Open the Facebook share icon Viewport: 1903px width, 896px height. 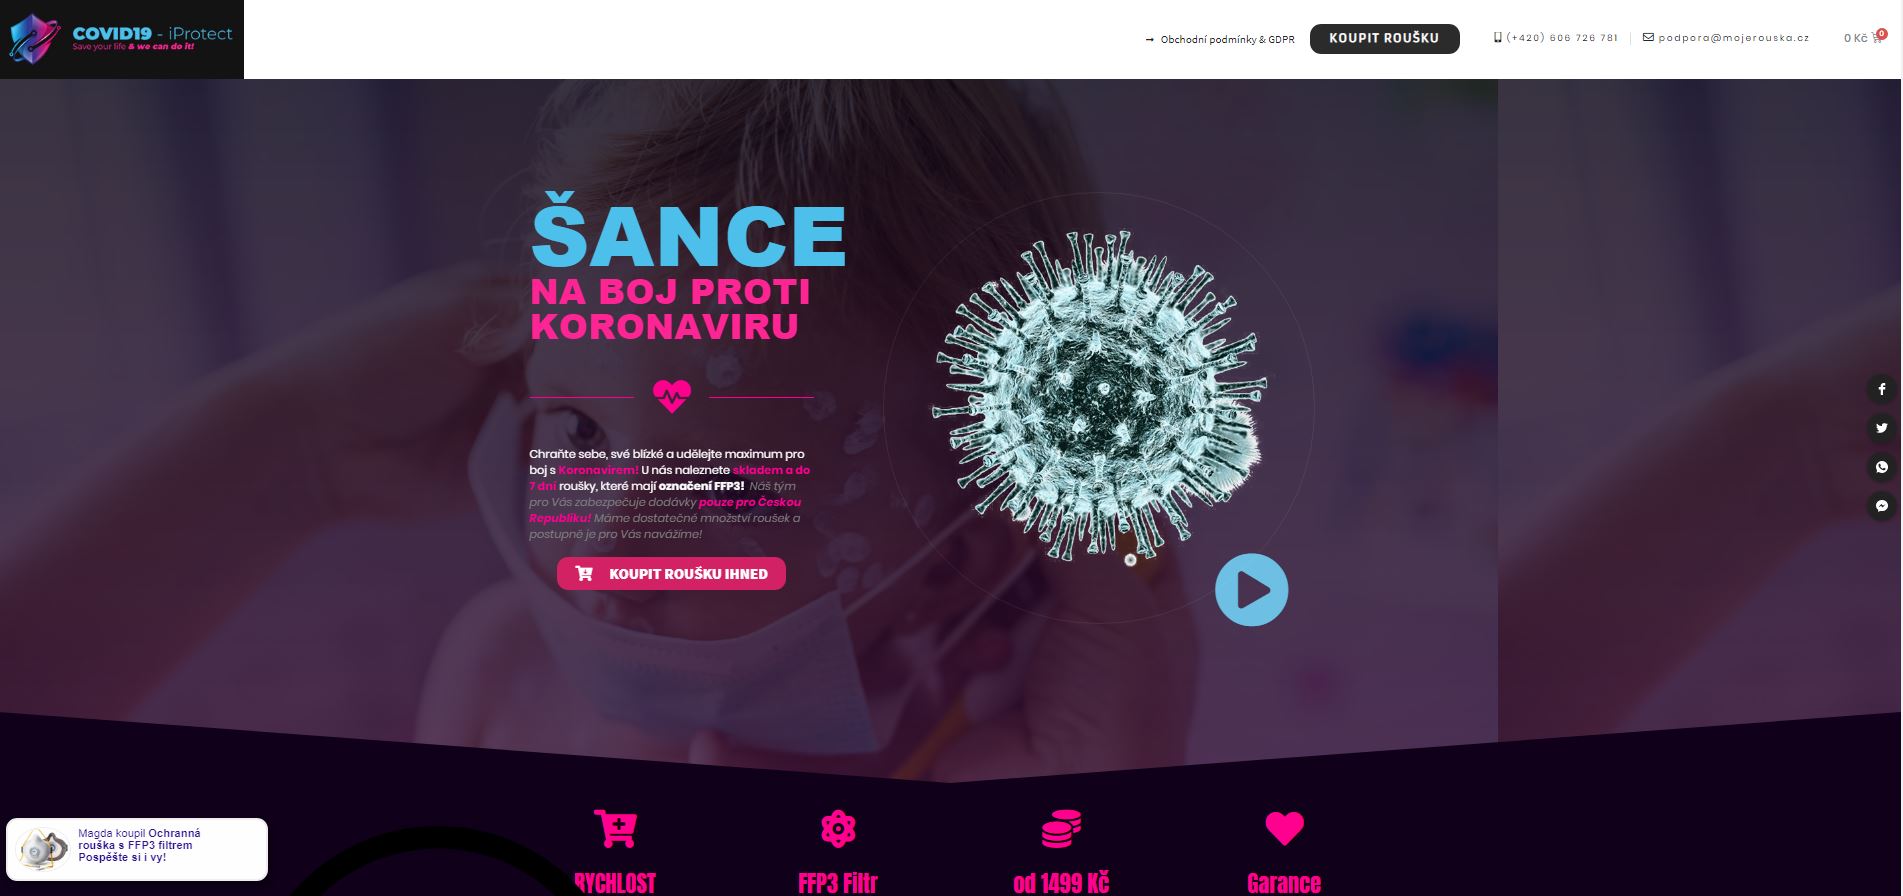(x=1881, y=389)
